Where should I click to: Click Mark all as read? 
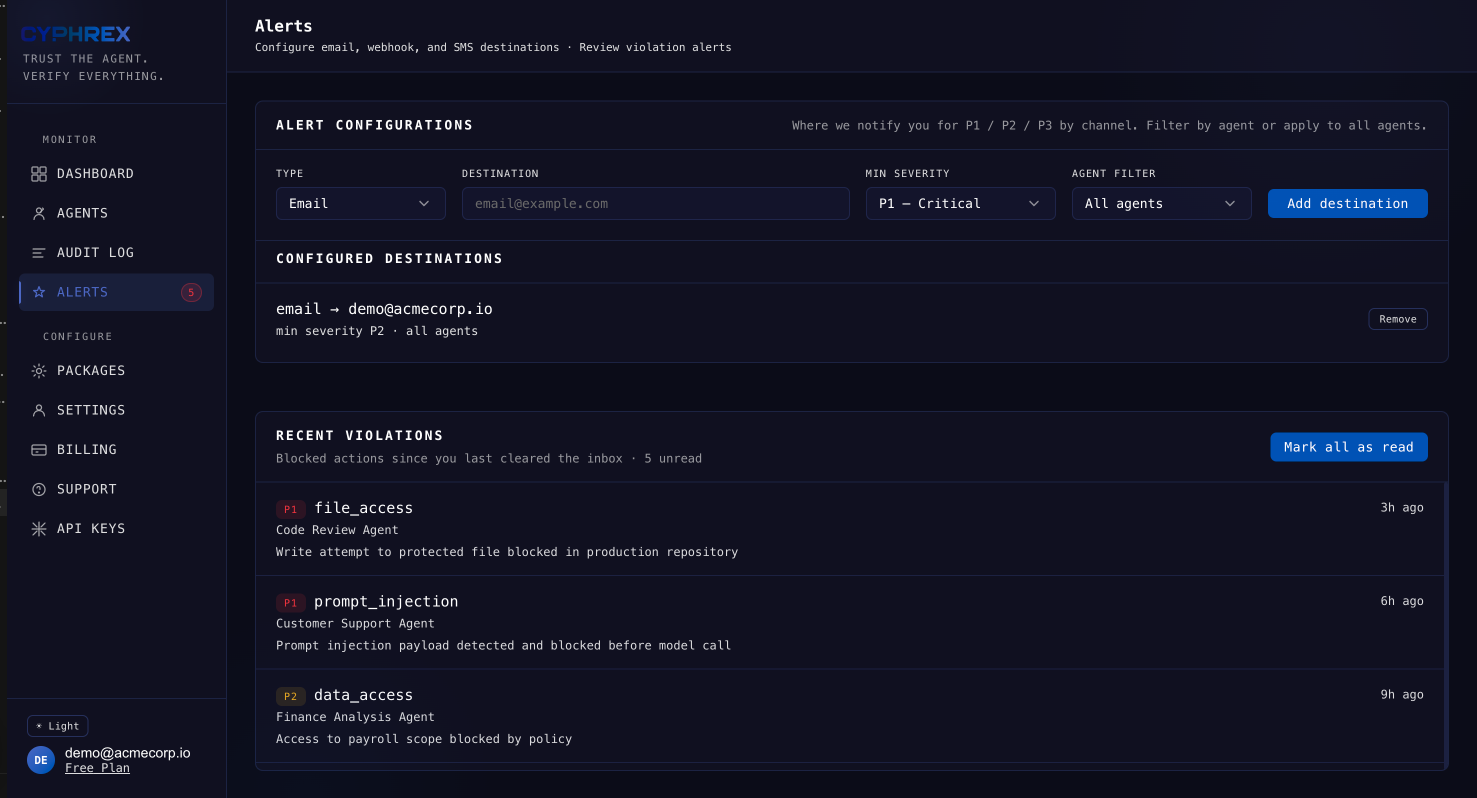tap(1348, 447)
